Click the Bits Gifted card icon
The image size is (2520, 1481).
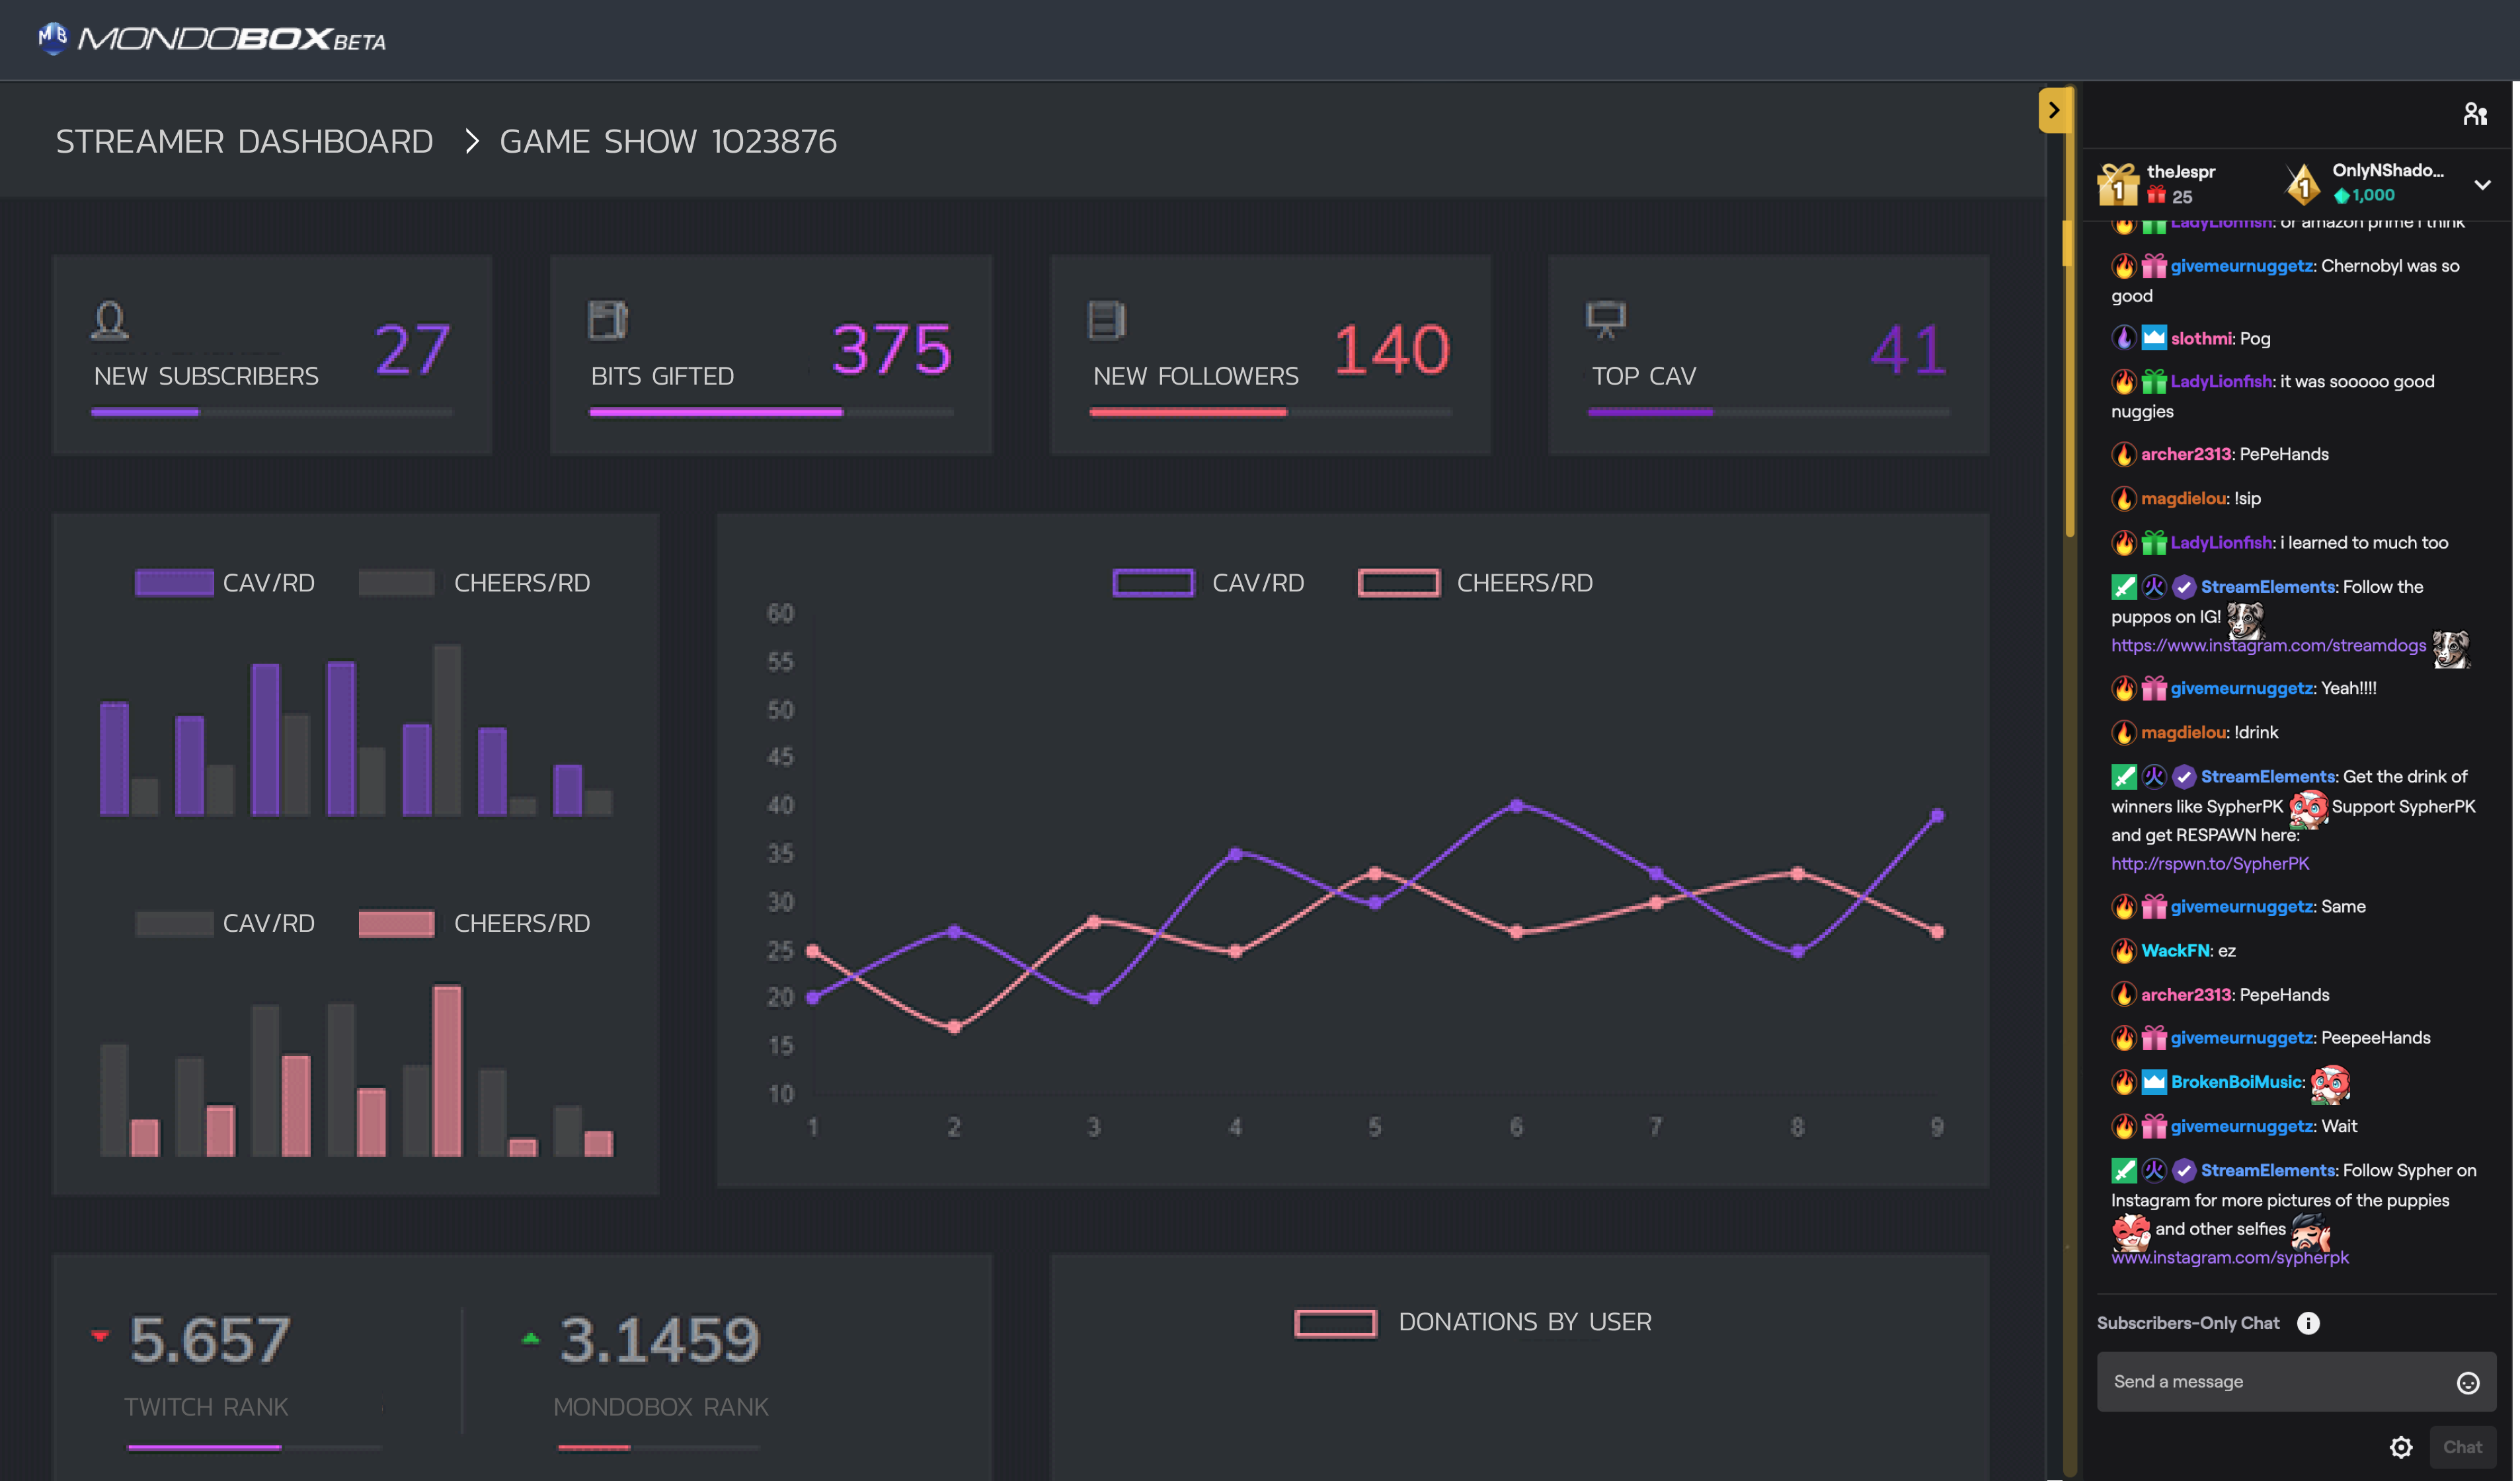(607, 320)
